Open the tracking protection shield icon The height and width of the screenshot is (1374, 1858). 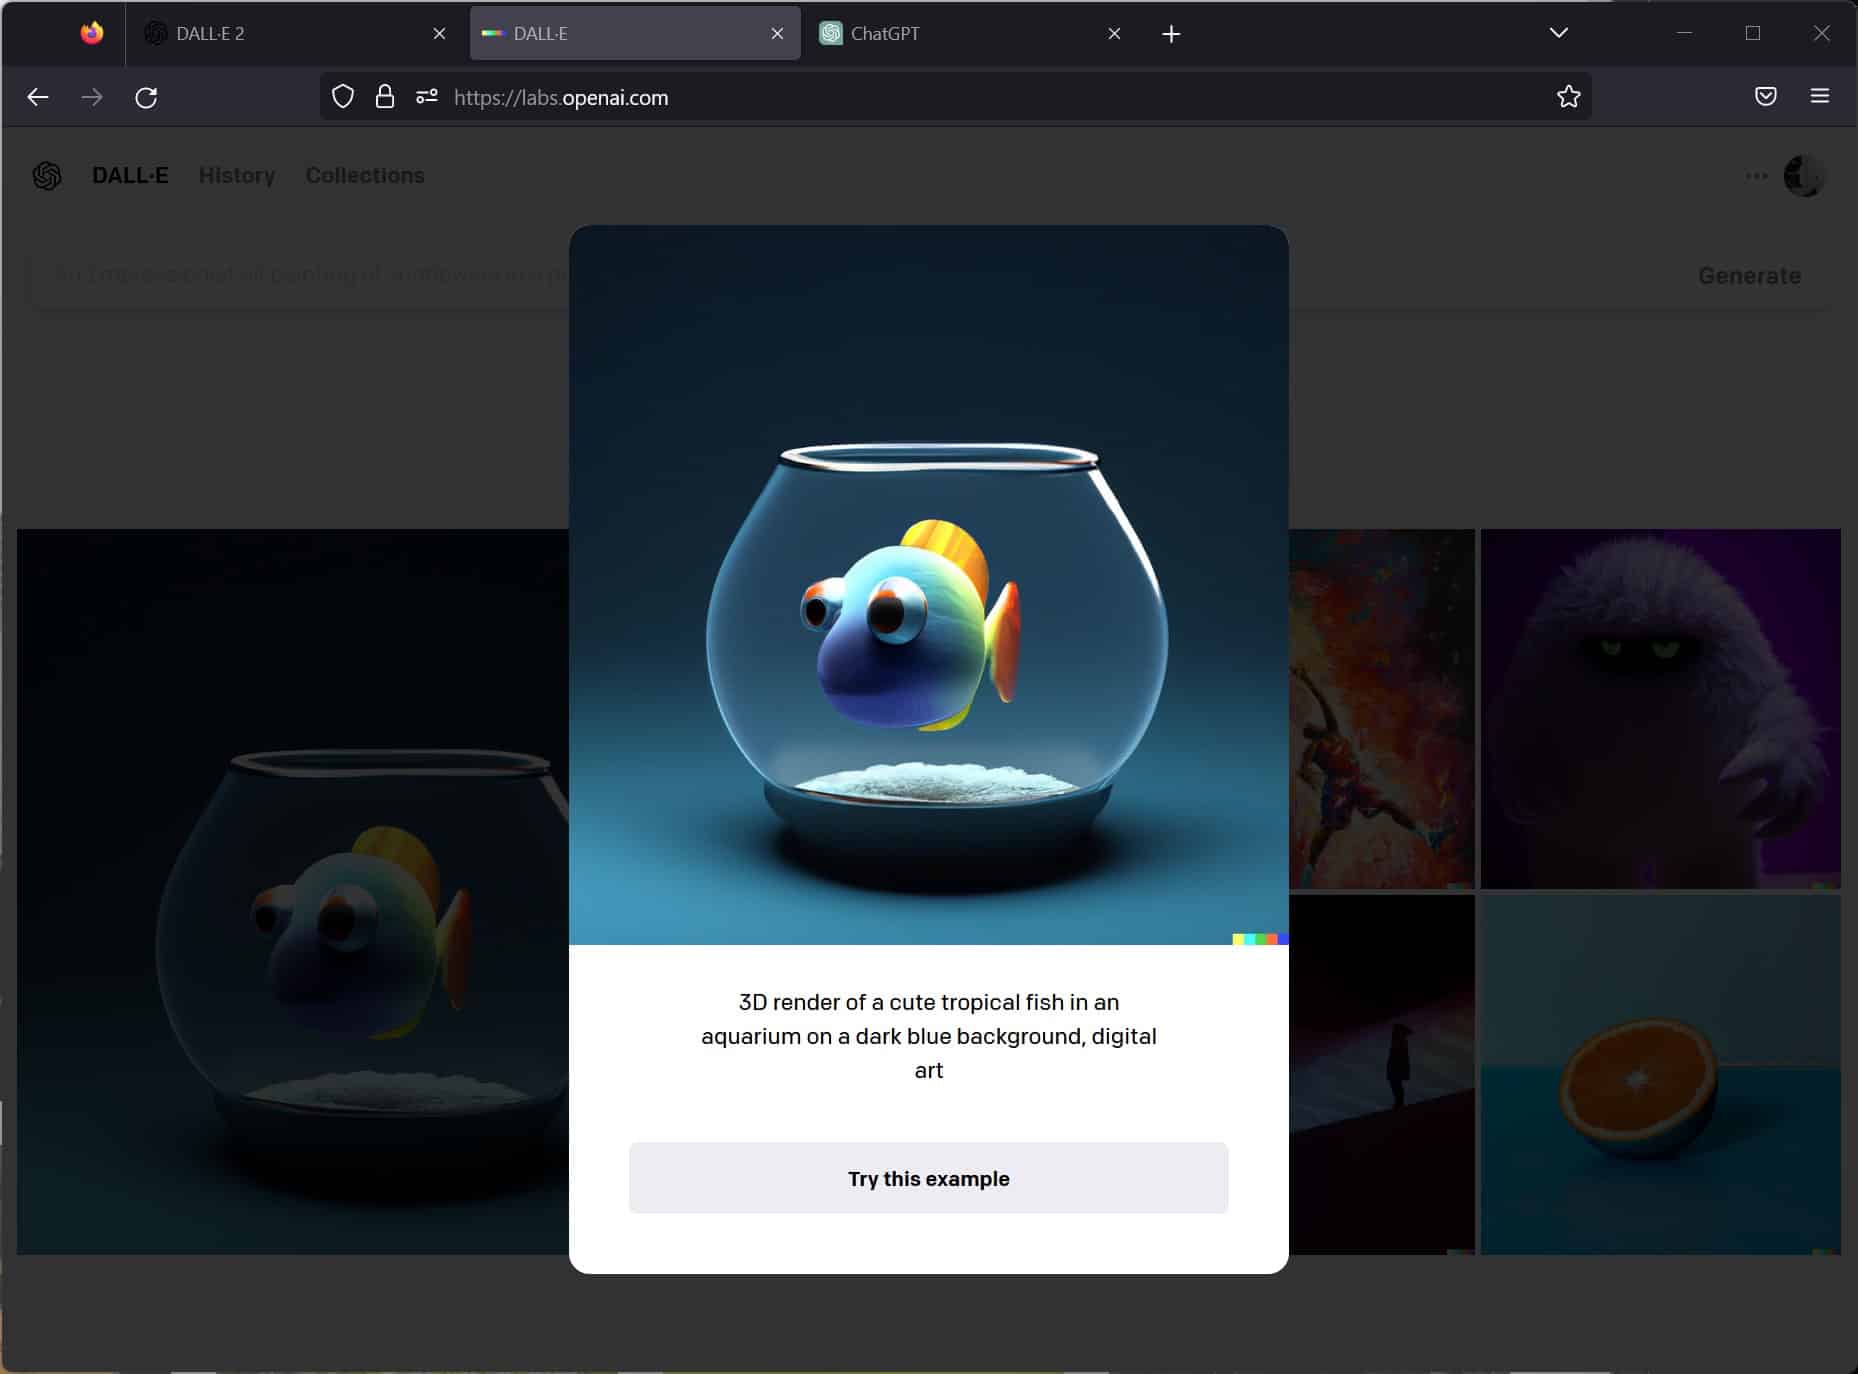[343, 97]
